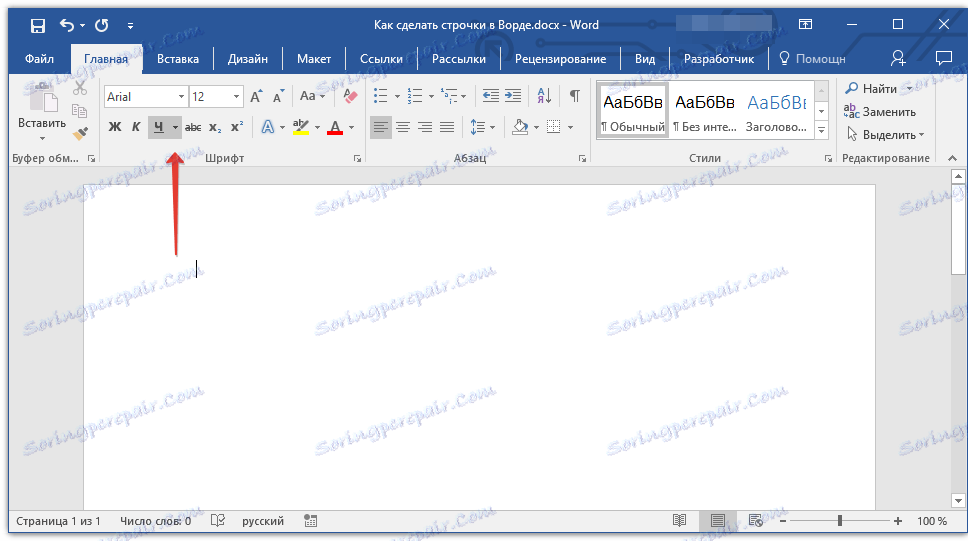Image resolution: width=968 pixels, height=541 pixels.
Task: Toggle bold Ж formatting
Action: [x=115, y=127]
